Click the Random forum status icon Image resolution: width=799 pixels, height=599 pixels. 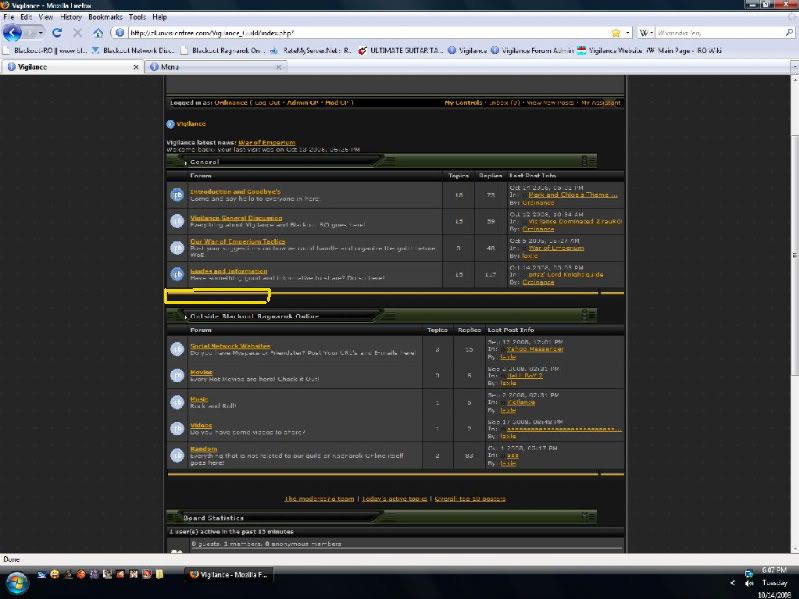[177, 455]
